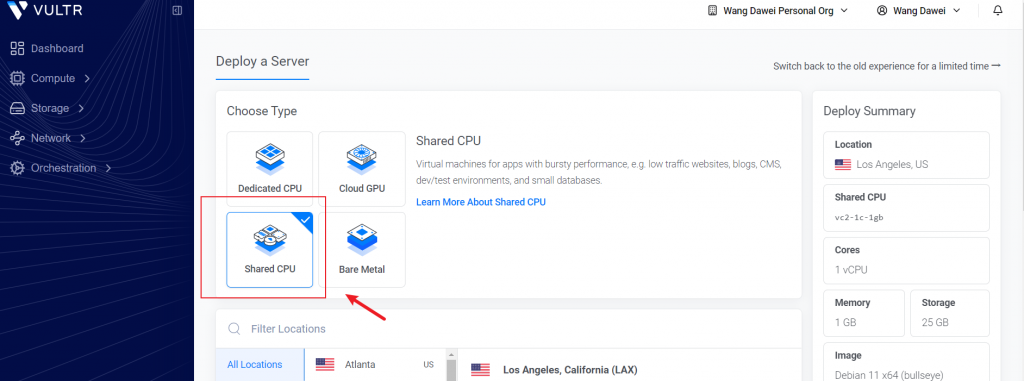Screen dimensions: 1024x381
Task: Click the Deploy Summary heading
Action: (869, 111)
